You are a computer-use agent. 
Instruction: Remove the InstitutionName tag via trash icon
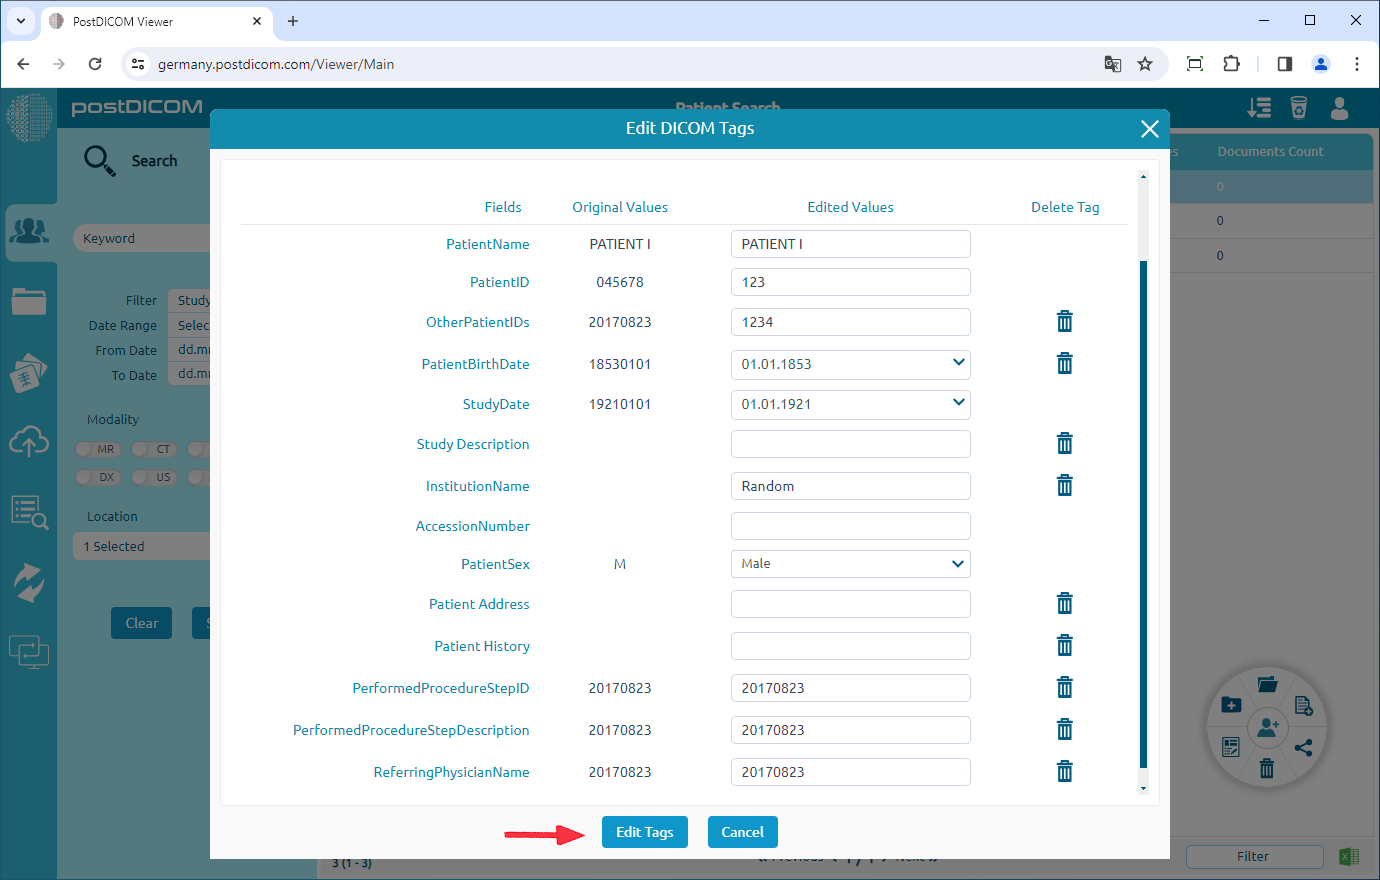1065,485
